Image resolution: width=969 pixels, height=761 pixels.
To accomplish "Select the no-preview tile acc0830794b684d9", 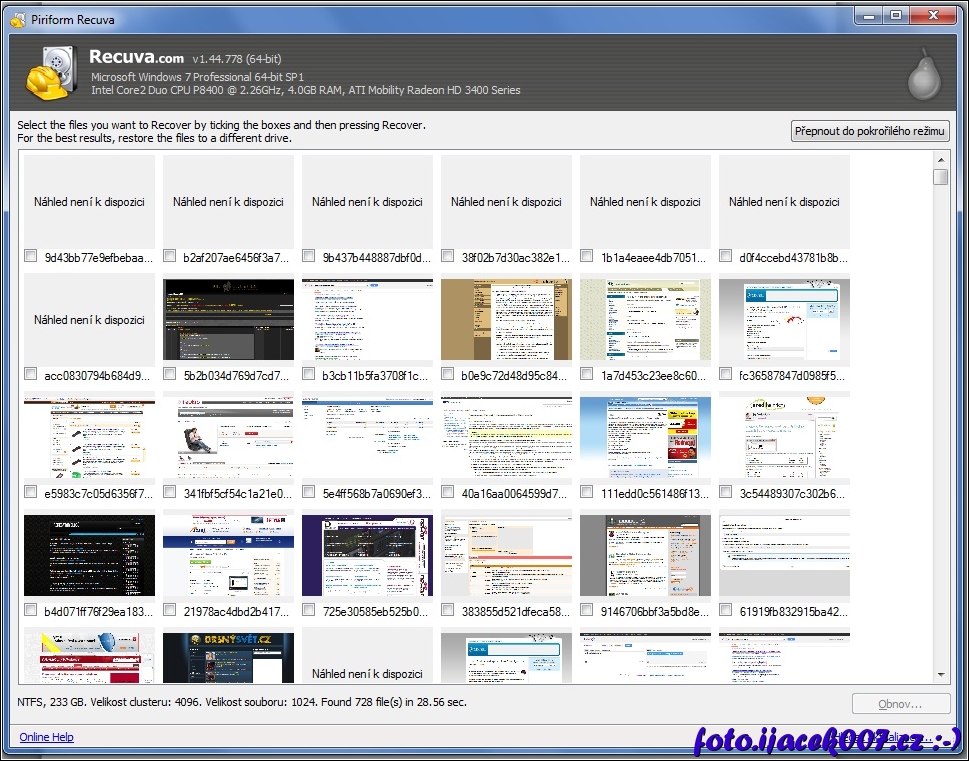I will (89, 320).
